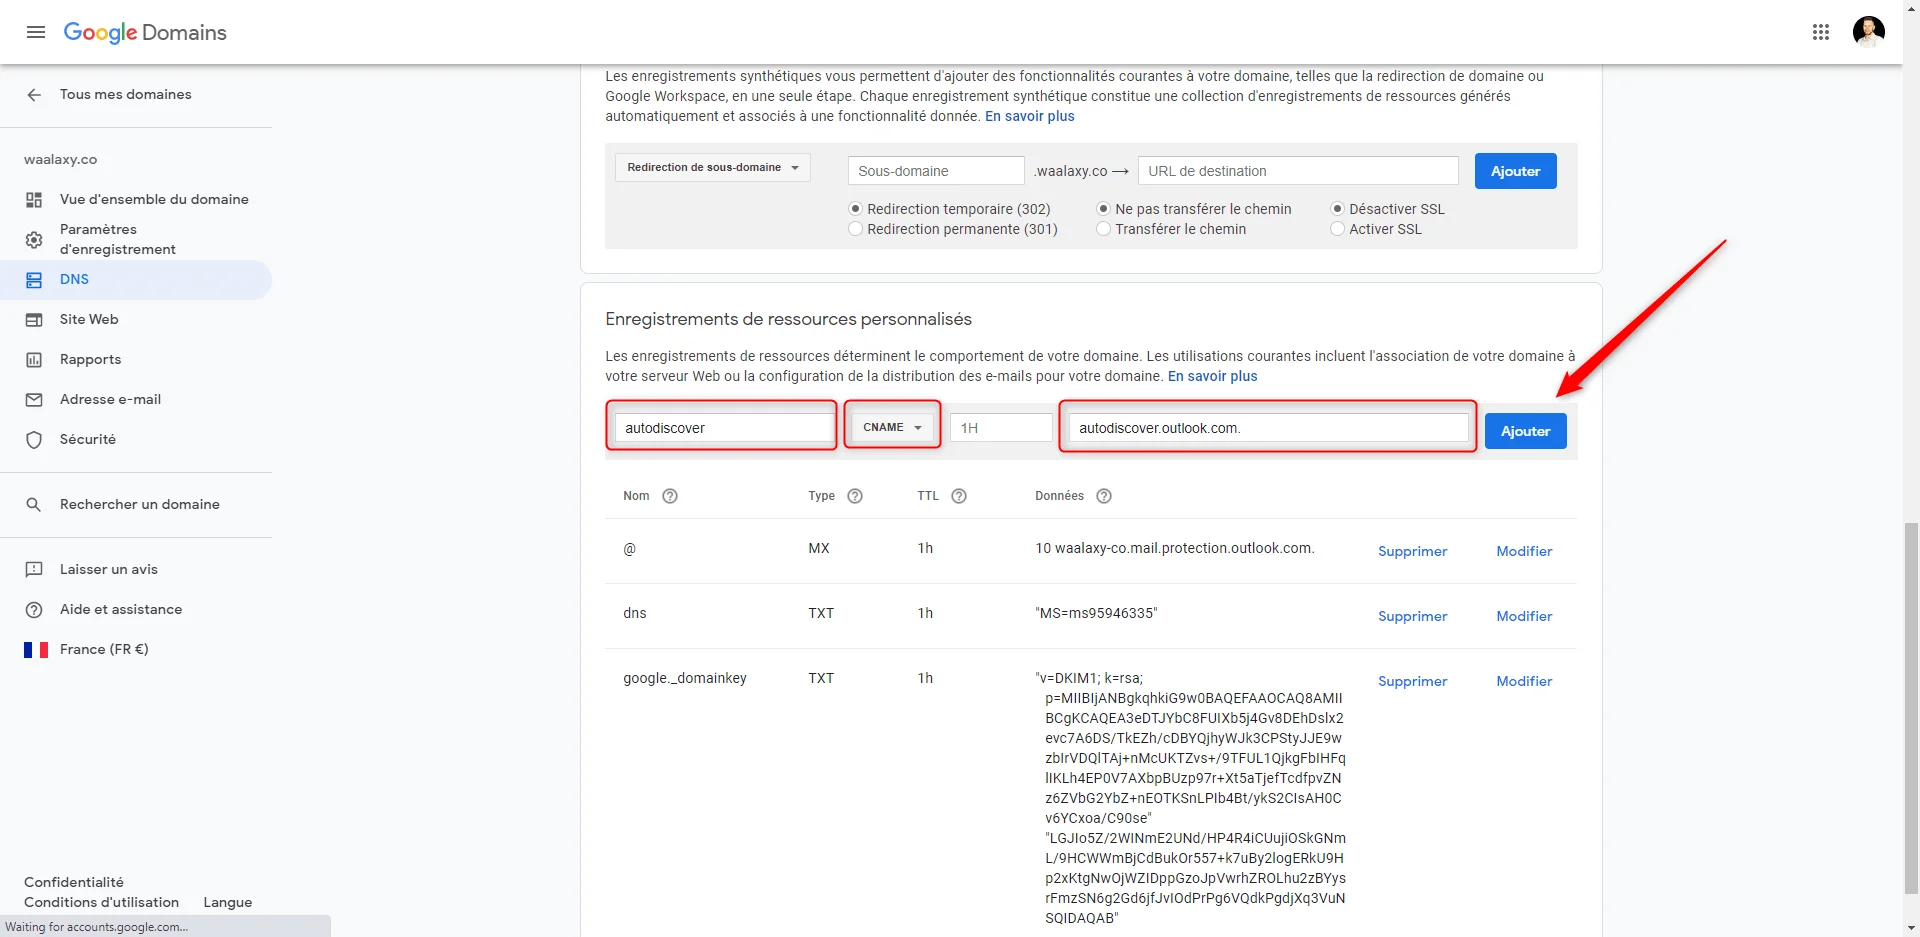Viewport: 1920px width, 937px height.
Task: Open Rapports section
Action: 90,360
